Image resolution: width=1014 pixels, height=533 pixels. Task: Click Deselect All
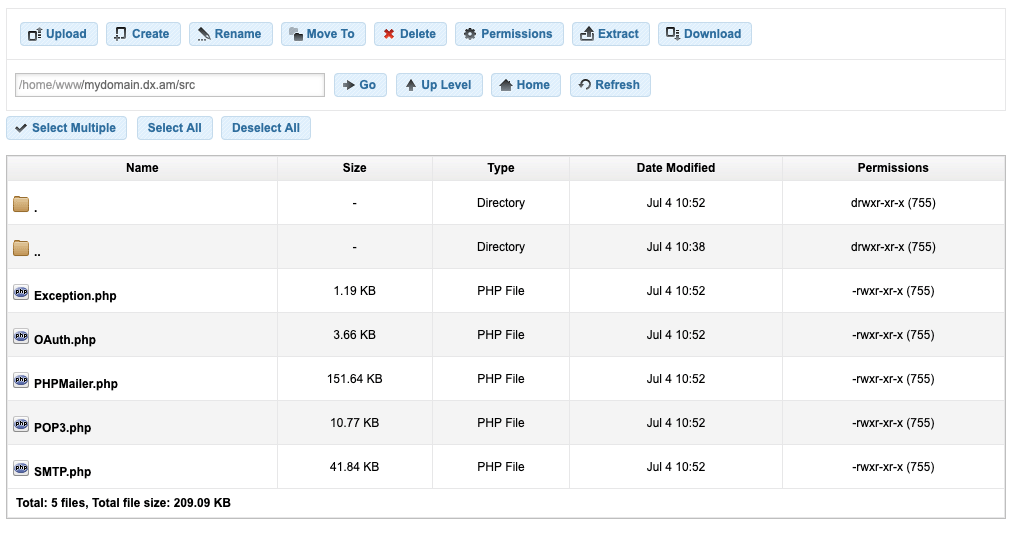(266, 128)
